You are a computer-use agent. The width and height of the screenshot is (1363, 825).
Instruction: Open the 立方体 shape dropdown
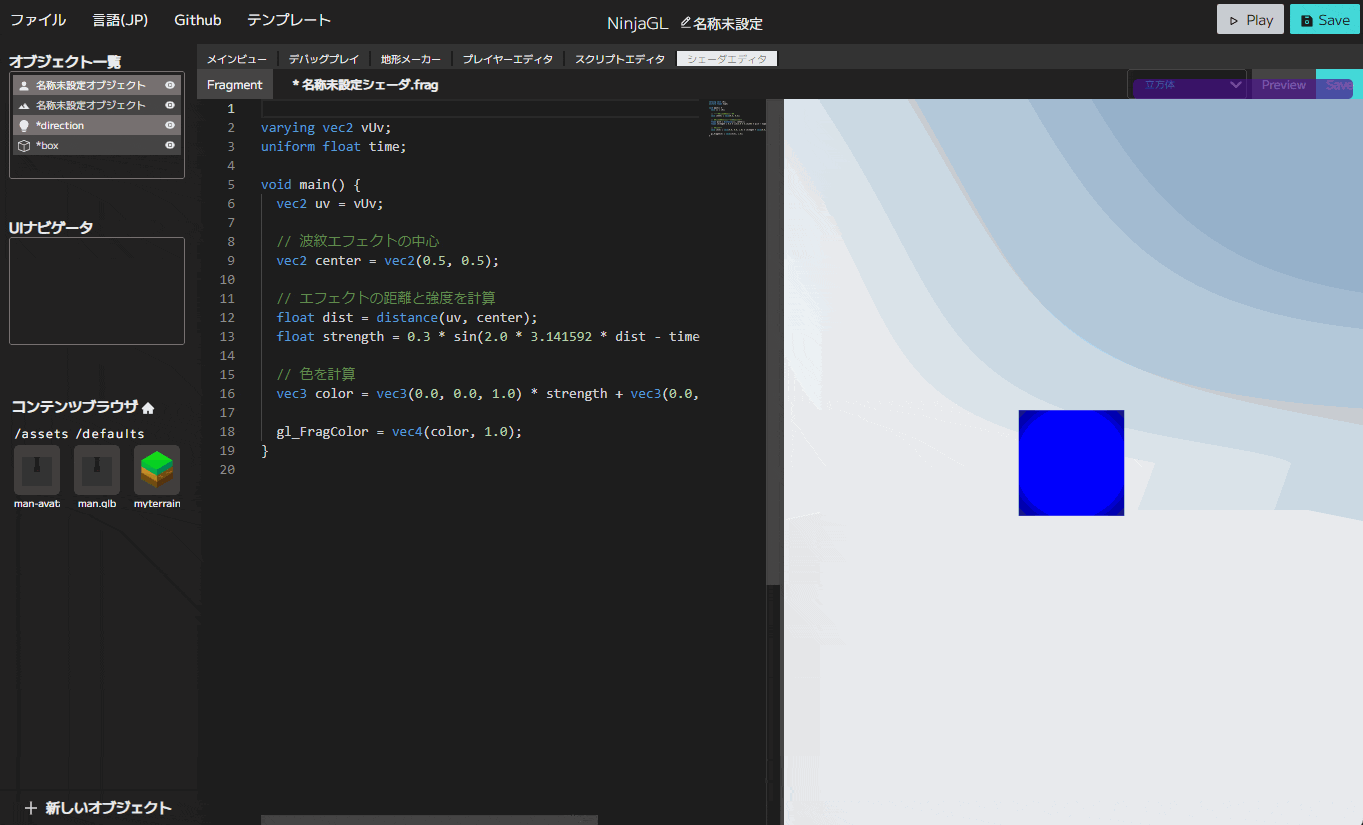point(1188,86)
